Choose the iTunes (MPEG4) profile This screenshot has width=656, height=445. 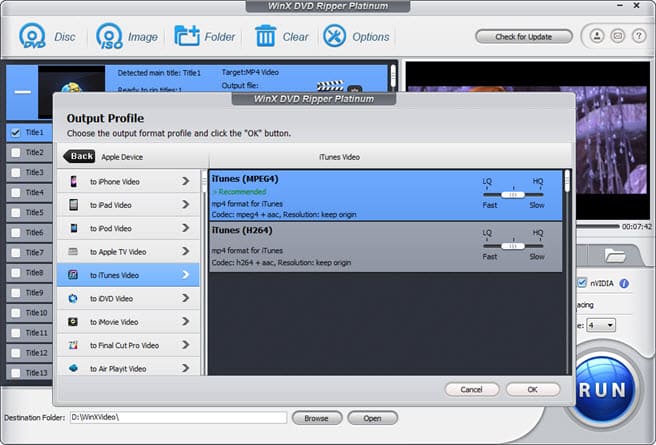[386, 196]
